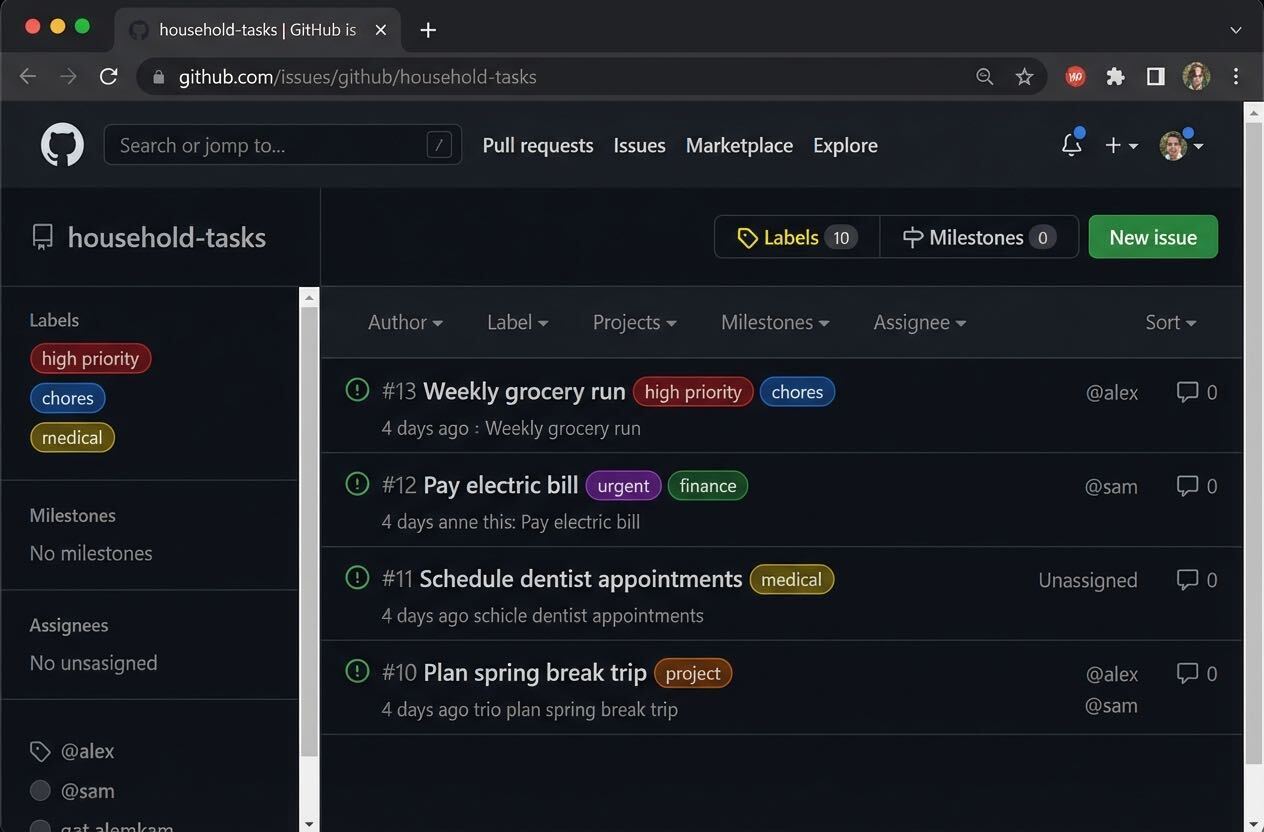Screen dimensions: 1264x832
Task: Expand the Author filter dropdown
Action: coord(405,322)
